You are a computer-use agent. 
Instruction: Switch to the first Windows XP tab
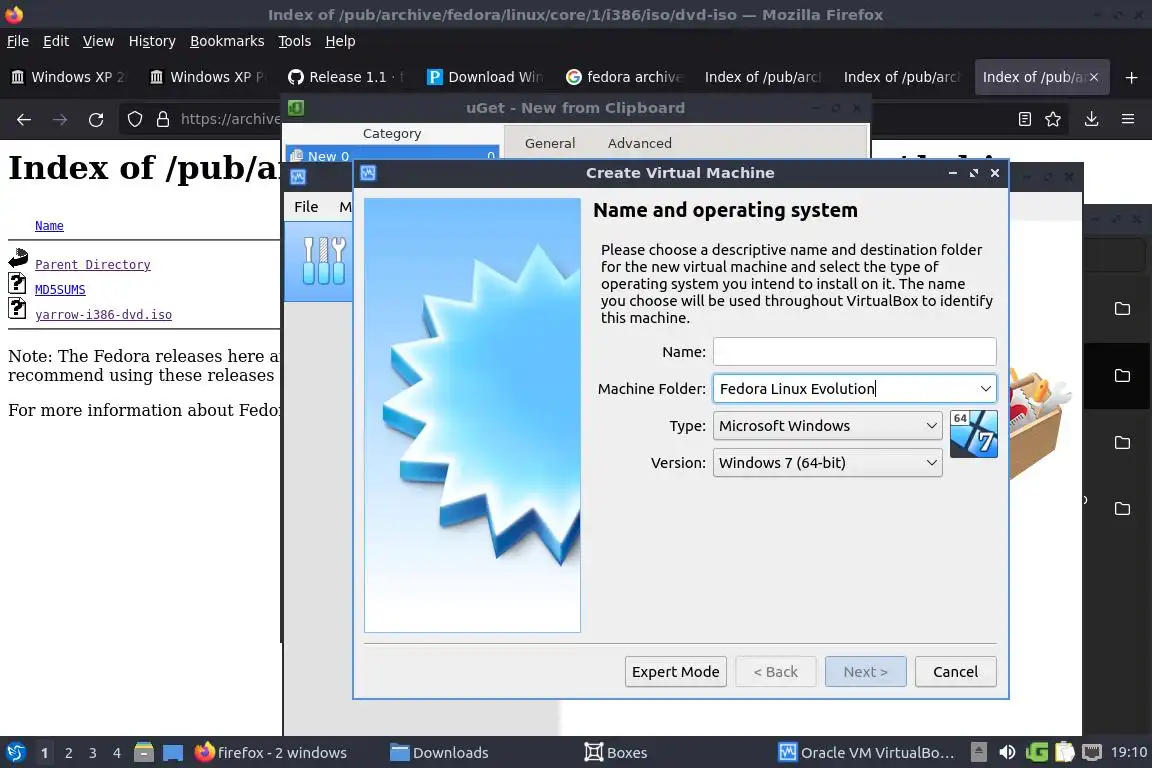68,77
